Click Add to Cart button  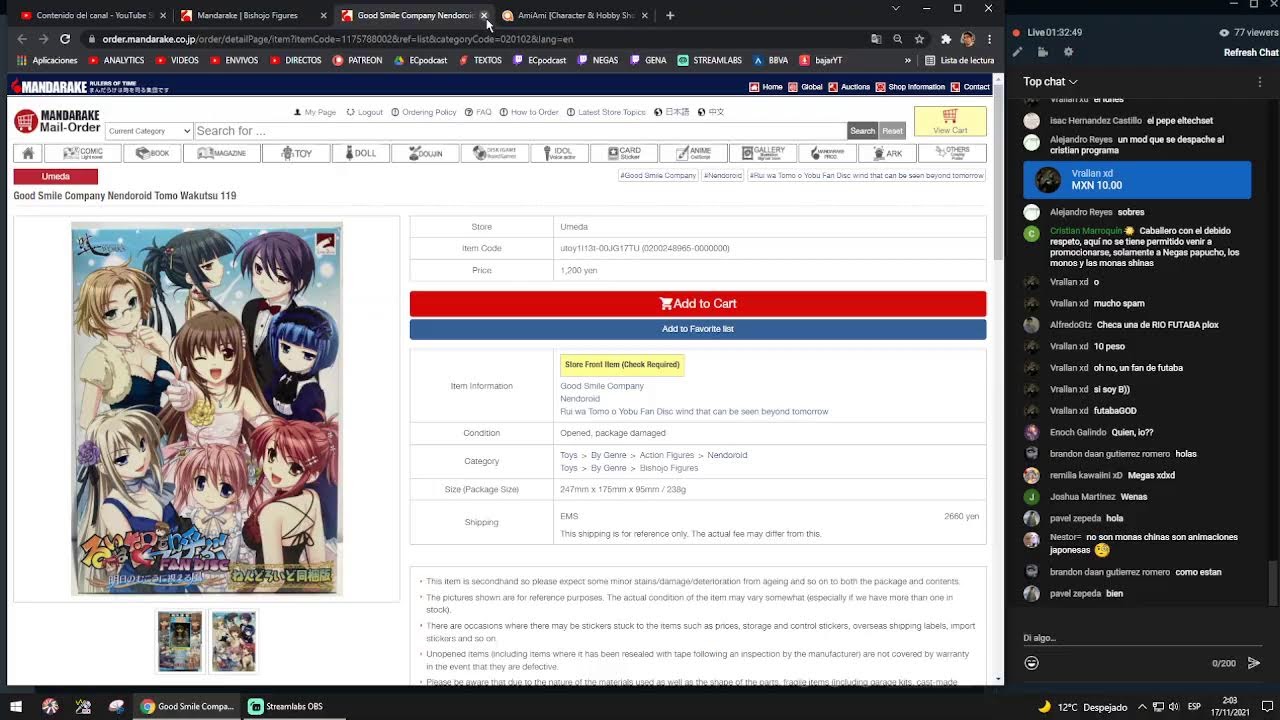pyautogui.click(x=698, y=304)
